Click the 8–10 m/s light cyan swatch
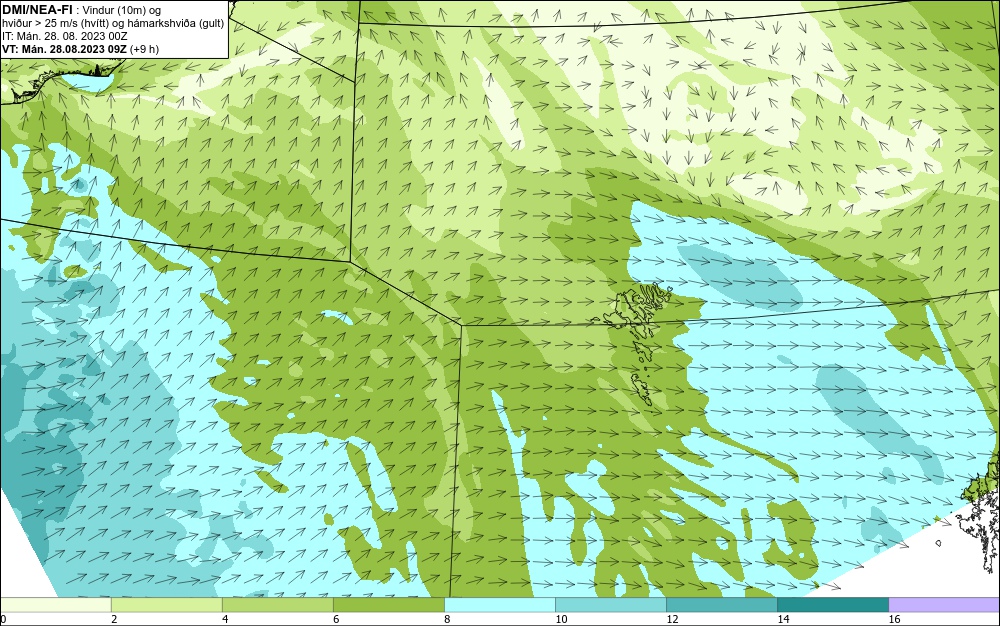 (x=500, y=604)
